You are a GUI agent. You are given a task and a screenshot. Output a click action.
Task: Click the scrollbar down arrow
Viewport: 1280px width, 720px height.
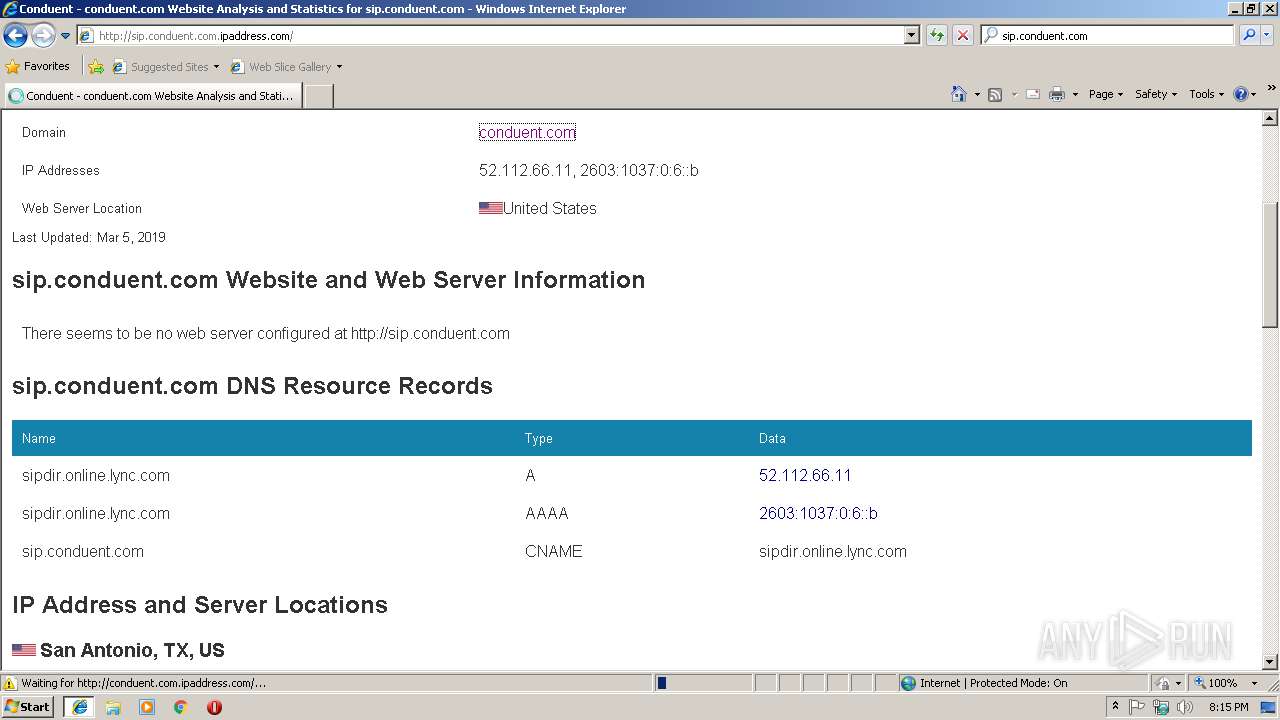coord(1270,662)
